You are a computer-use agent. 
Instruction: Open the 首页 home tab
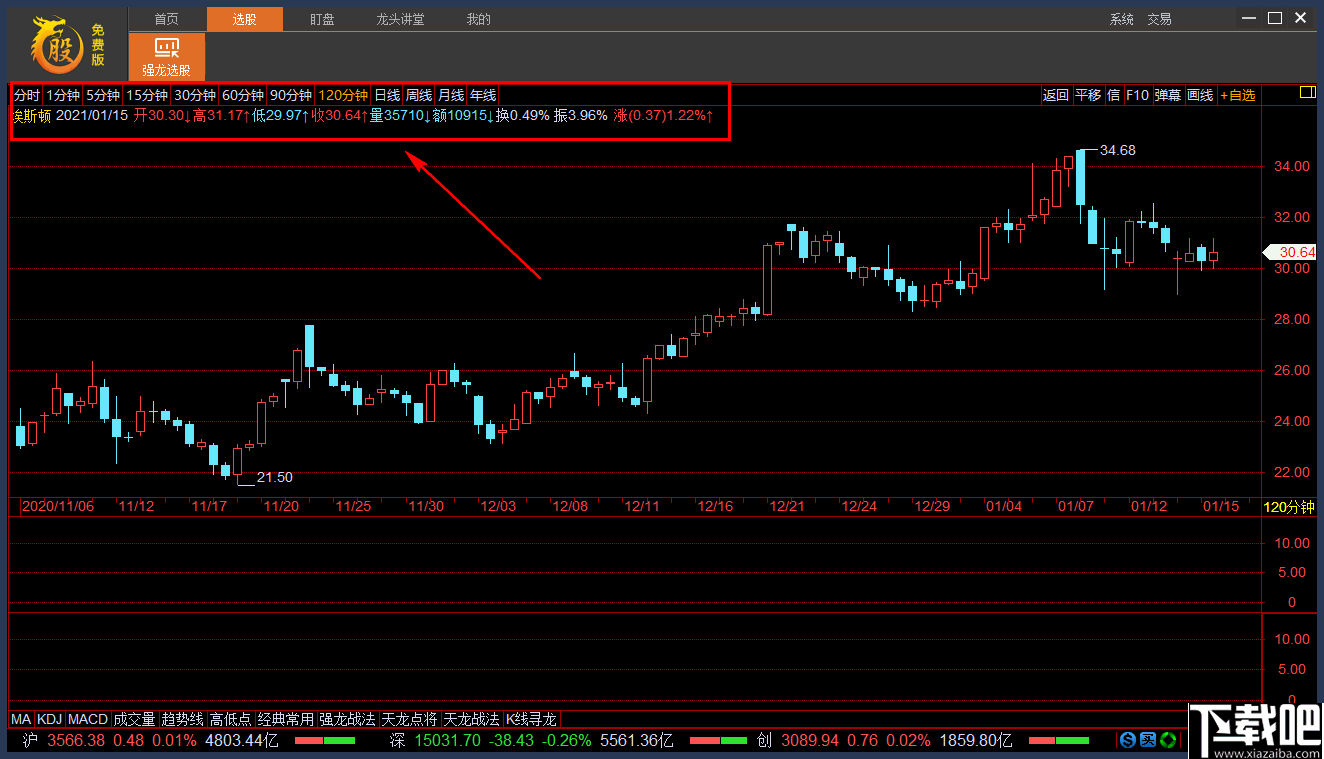(x=167, y=19)
